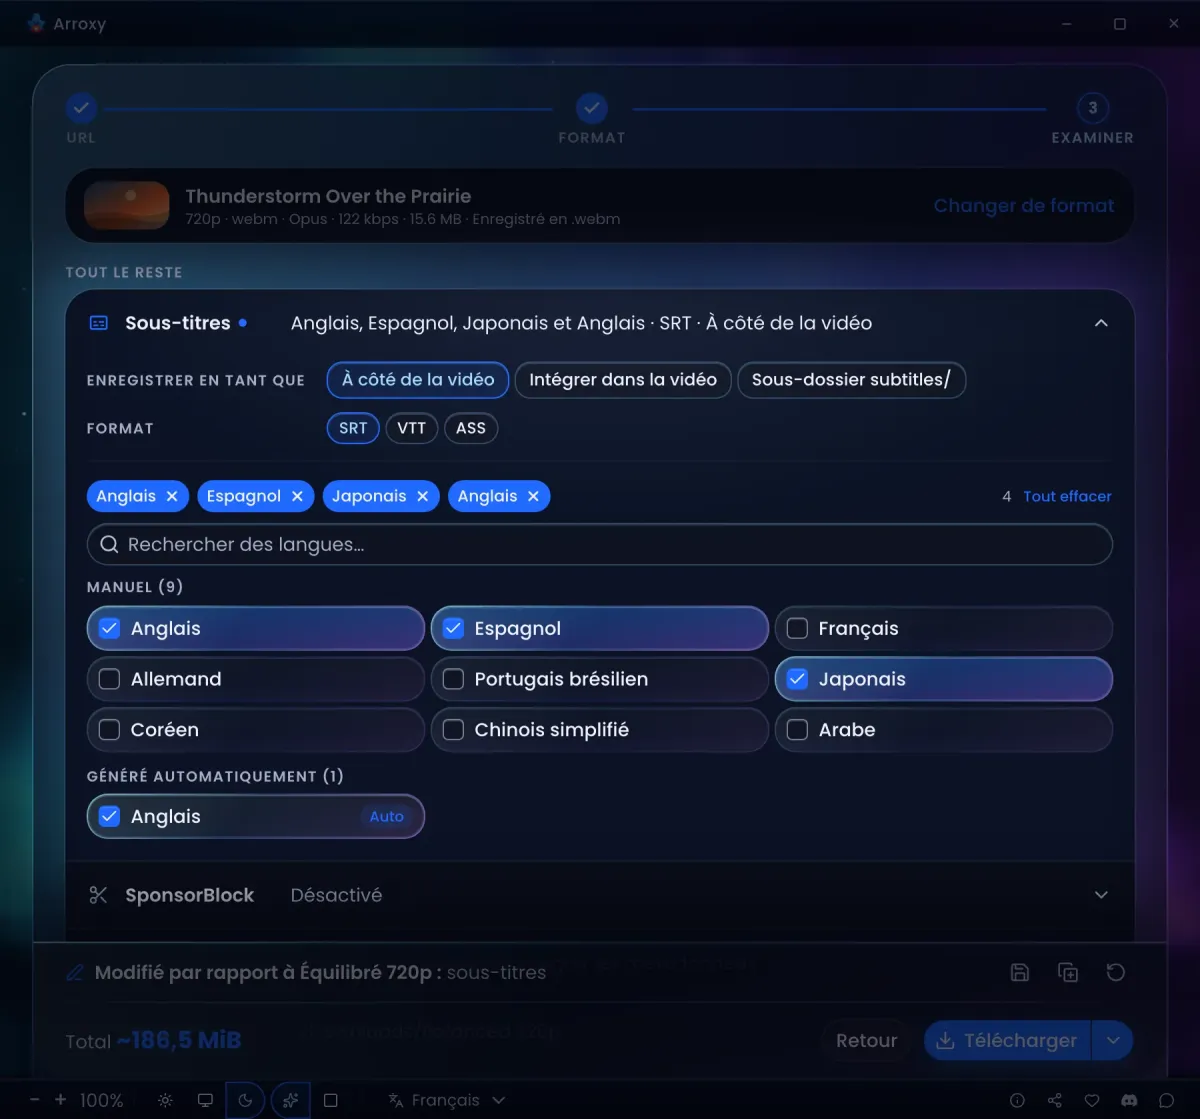
Task: Choose ASS subtitle format
Action: tap(471, 428)
